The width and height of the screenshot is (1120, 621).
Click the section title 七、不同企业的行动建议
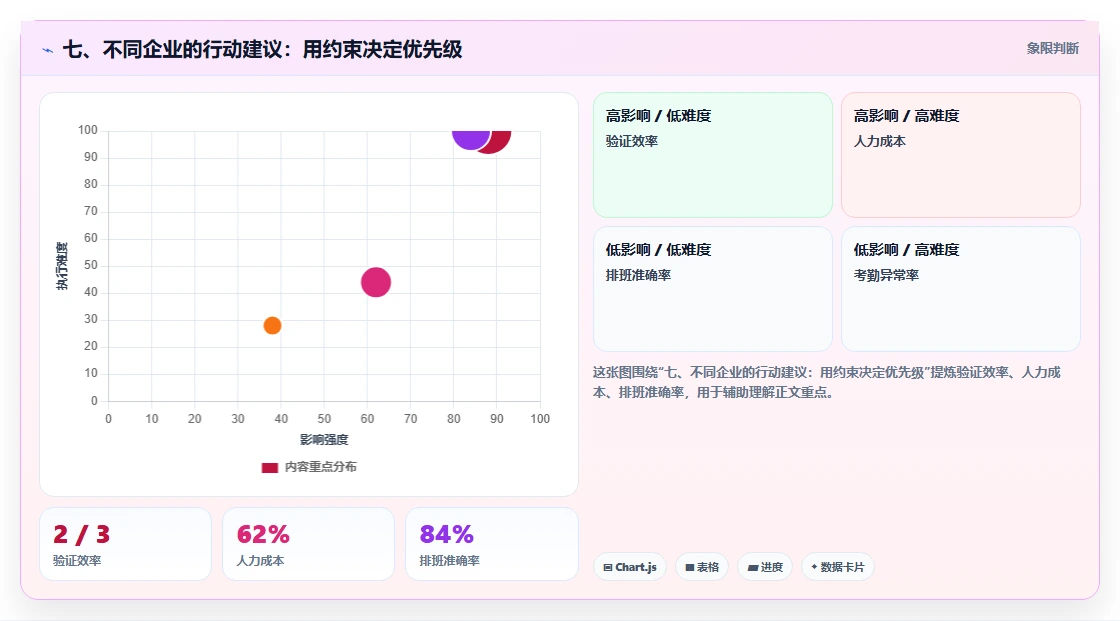(262, 49)
